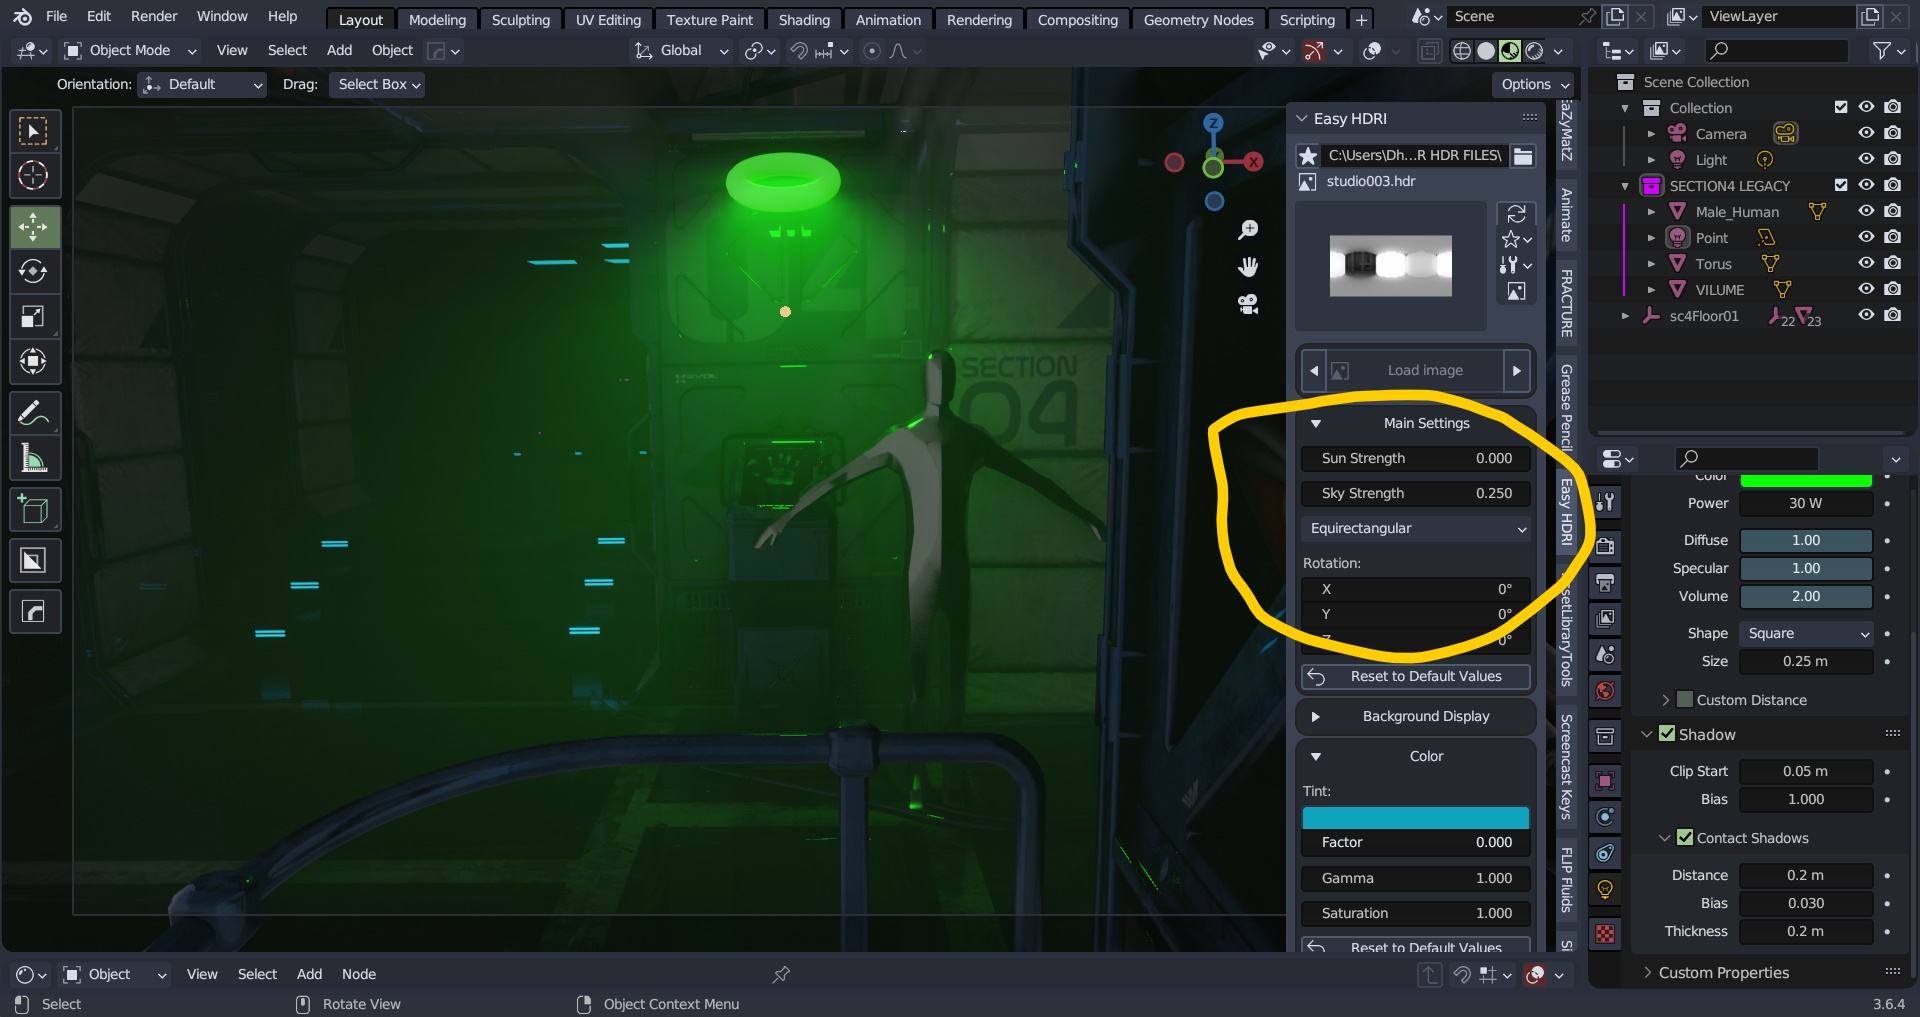Click Reset to Default Values under rotation

pyautogui.click(x=1416, y=677)
